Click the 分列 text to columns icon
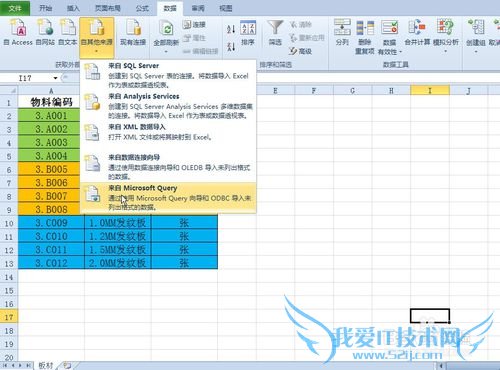The height and width of the screenshot is (370, 500). click(x=342, y=33)
